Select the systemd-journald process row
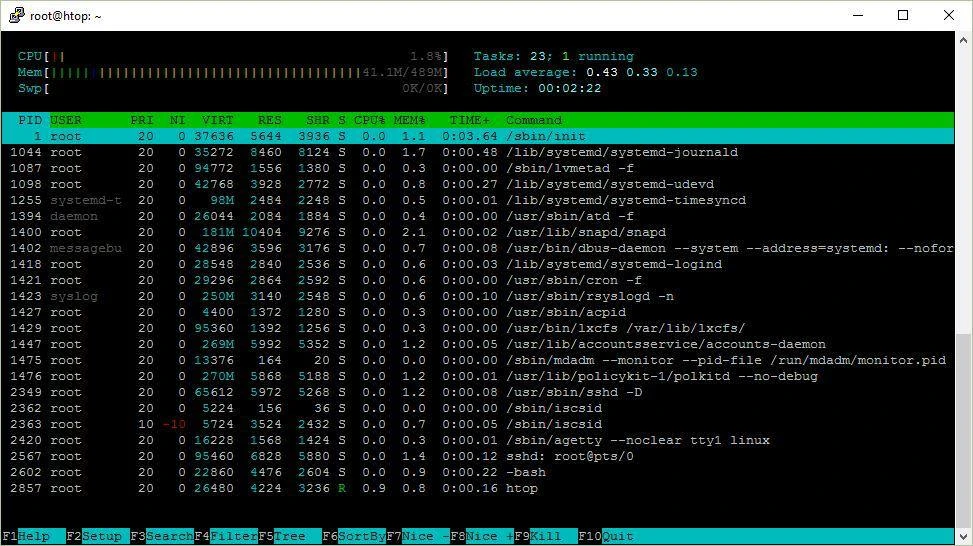The height and width of the screenshot is (546, 973). click(x=478, y=153)
